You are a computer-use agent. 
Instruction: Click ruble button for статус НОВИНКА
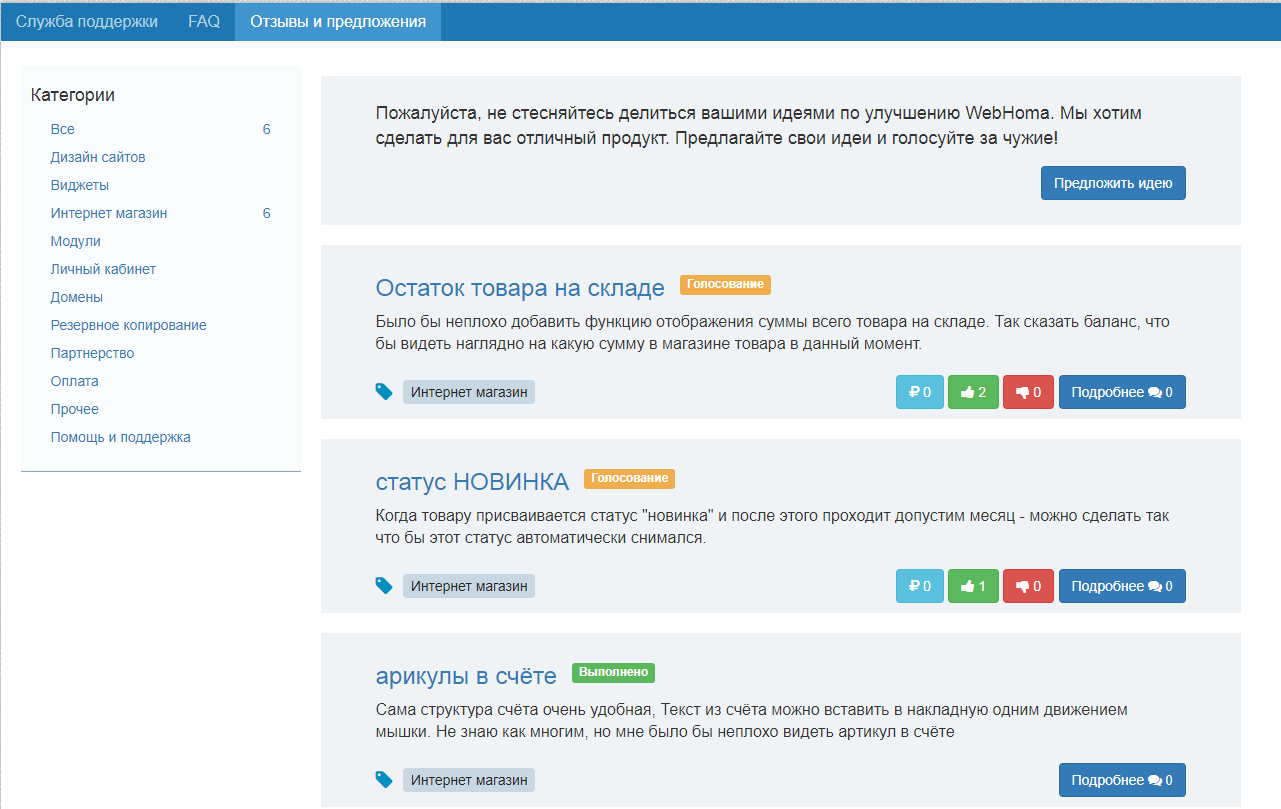coord(920,586)
